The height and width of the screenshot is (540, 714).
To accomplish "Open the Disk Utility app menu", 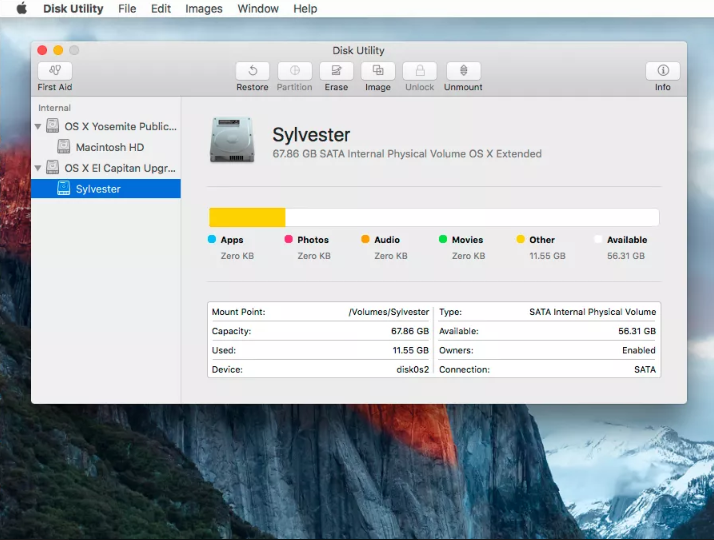I will [73, 9].
